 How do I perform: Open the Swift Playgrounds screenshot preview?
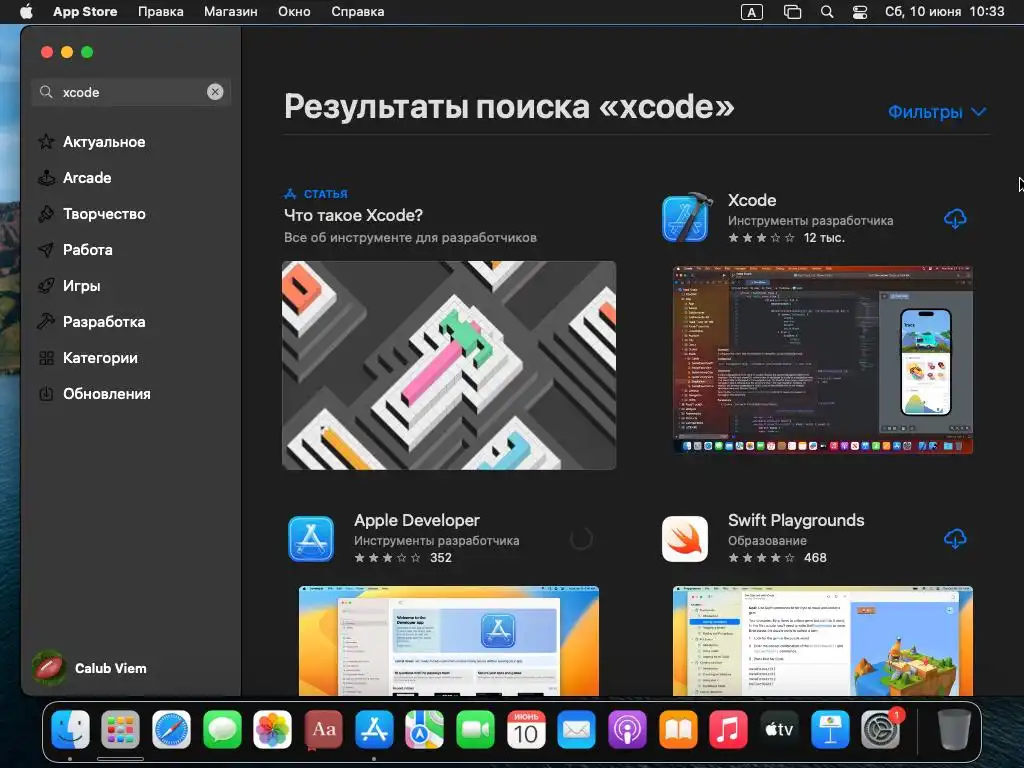[x=823, y=641]
